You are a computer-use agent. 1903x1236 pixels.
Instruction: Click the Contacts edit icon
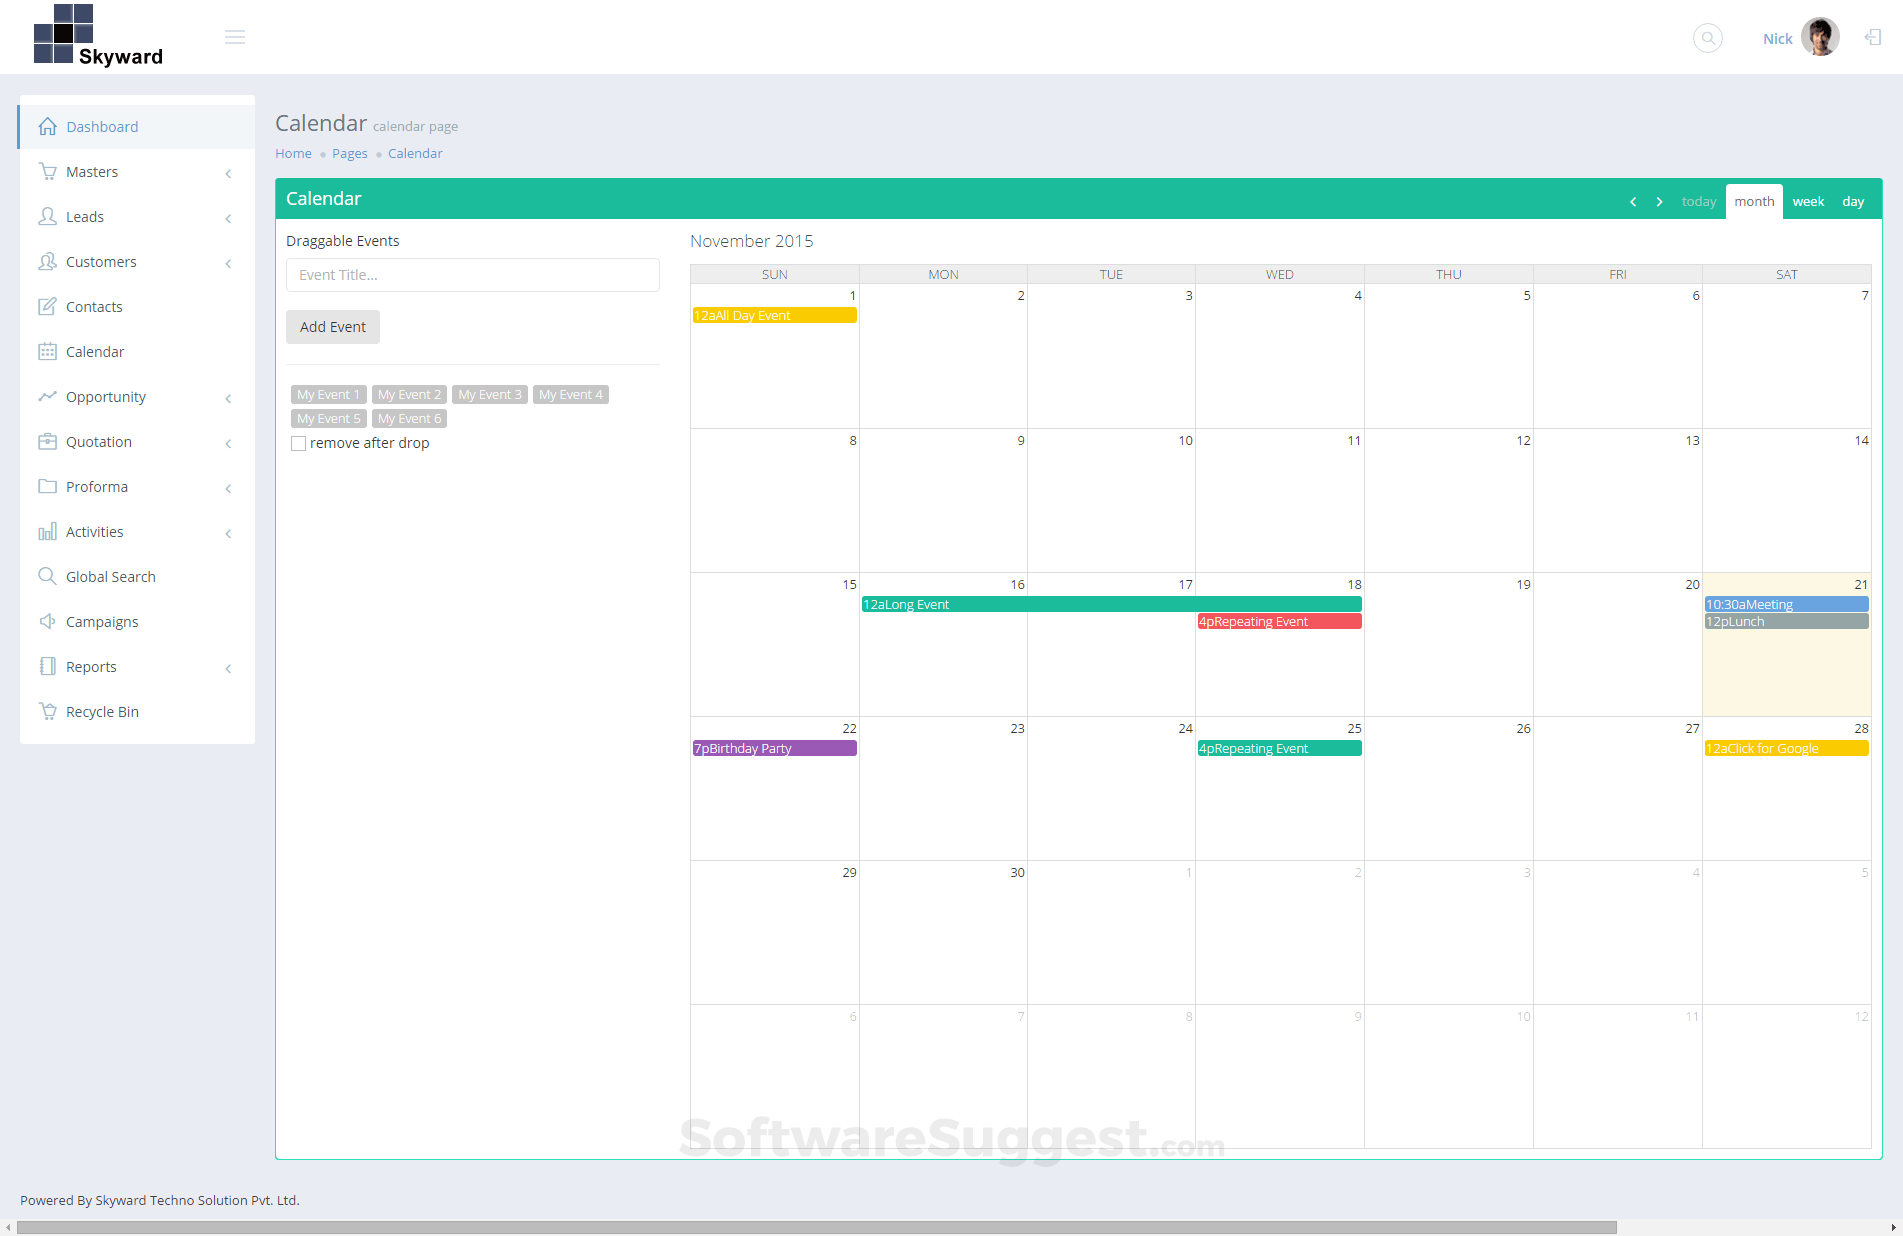coord(47,306)
